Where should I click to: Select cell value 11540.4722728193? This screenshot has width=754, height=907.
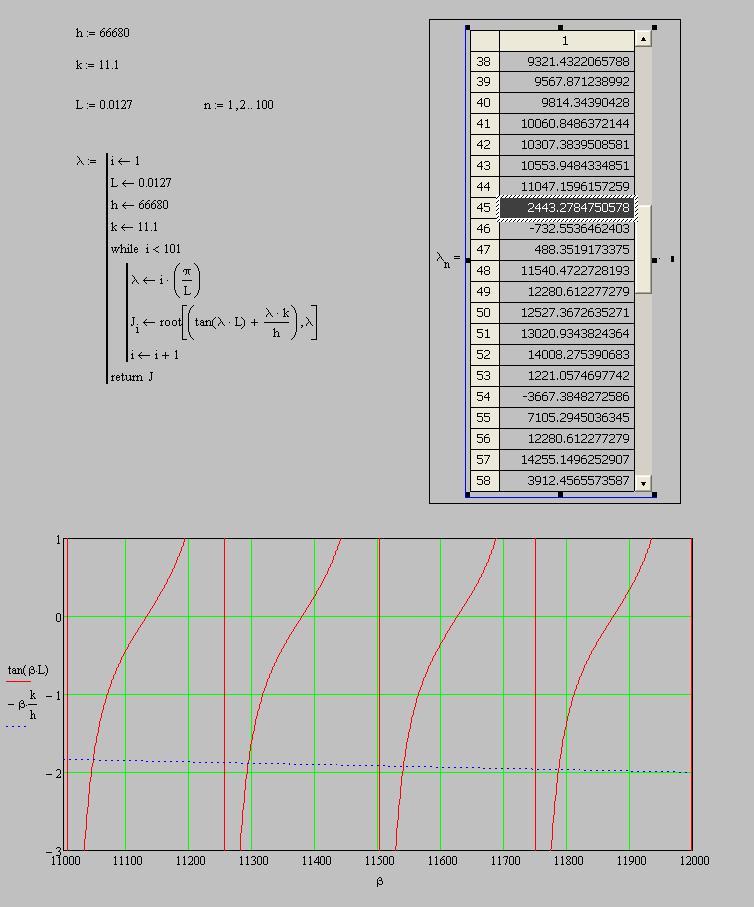click(567, 270)
